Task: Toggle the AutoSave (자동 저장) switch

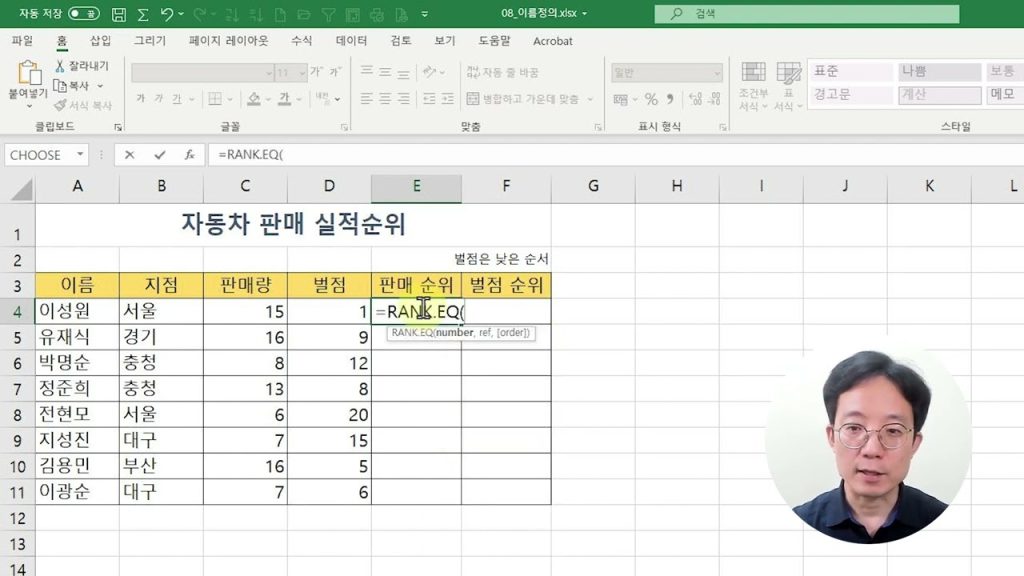Action: click(84, 14)
